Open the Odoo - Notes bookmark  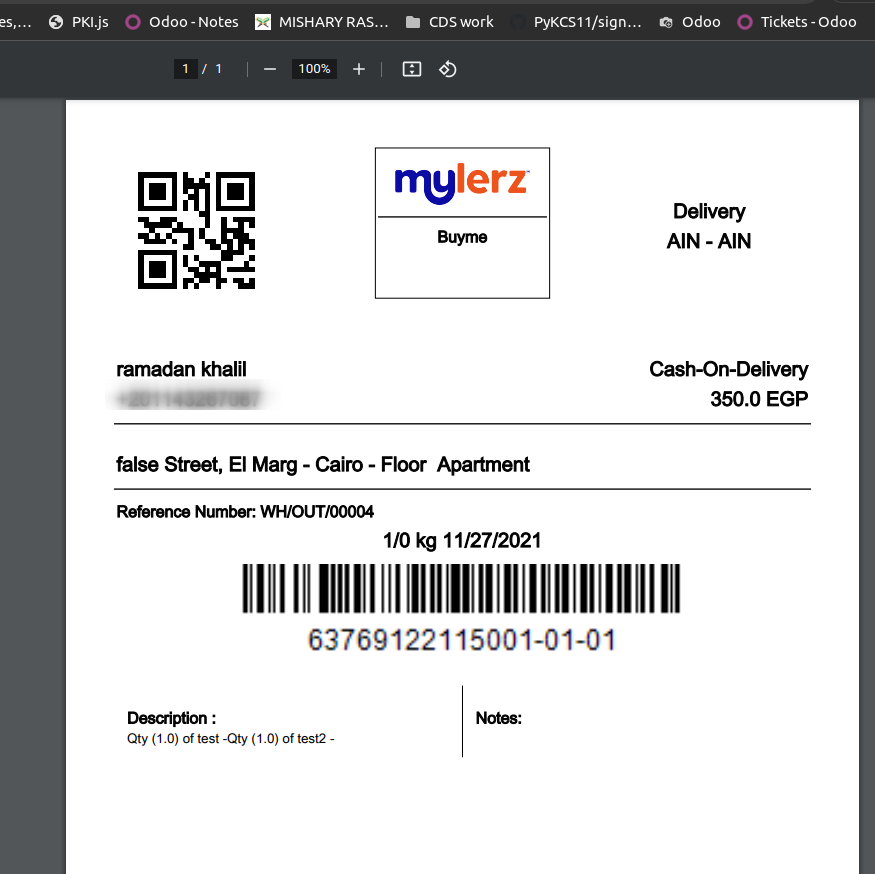182,22
